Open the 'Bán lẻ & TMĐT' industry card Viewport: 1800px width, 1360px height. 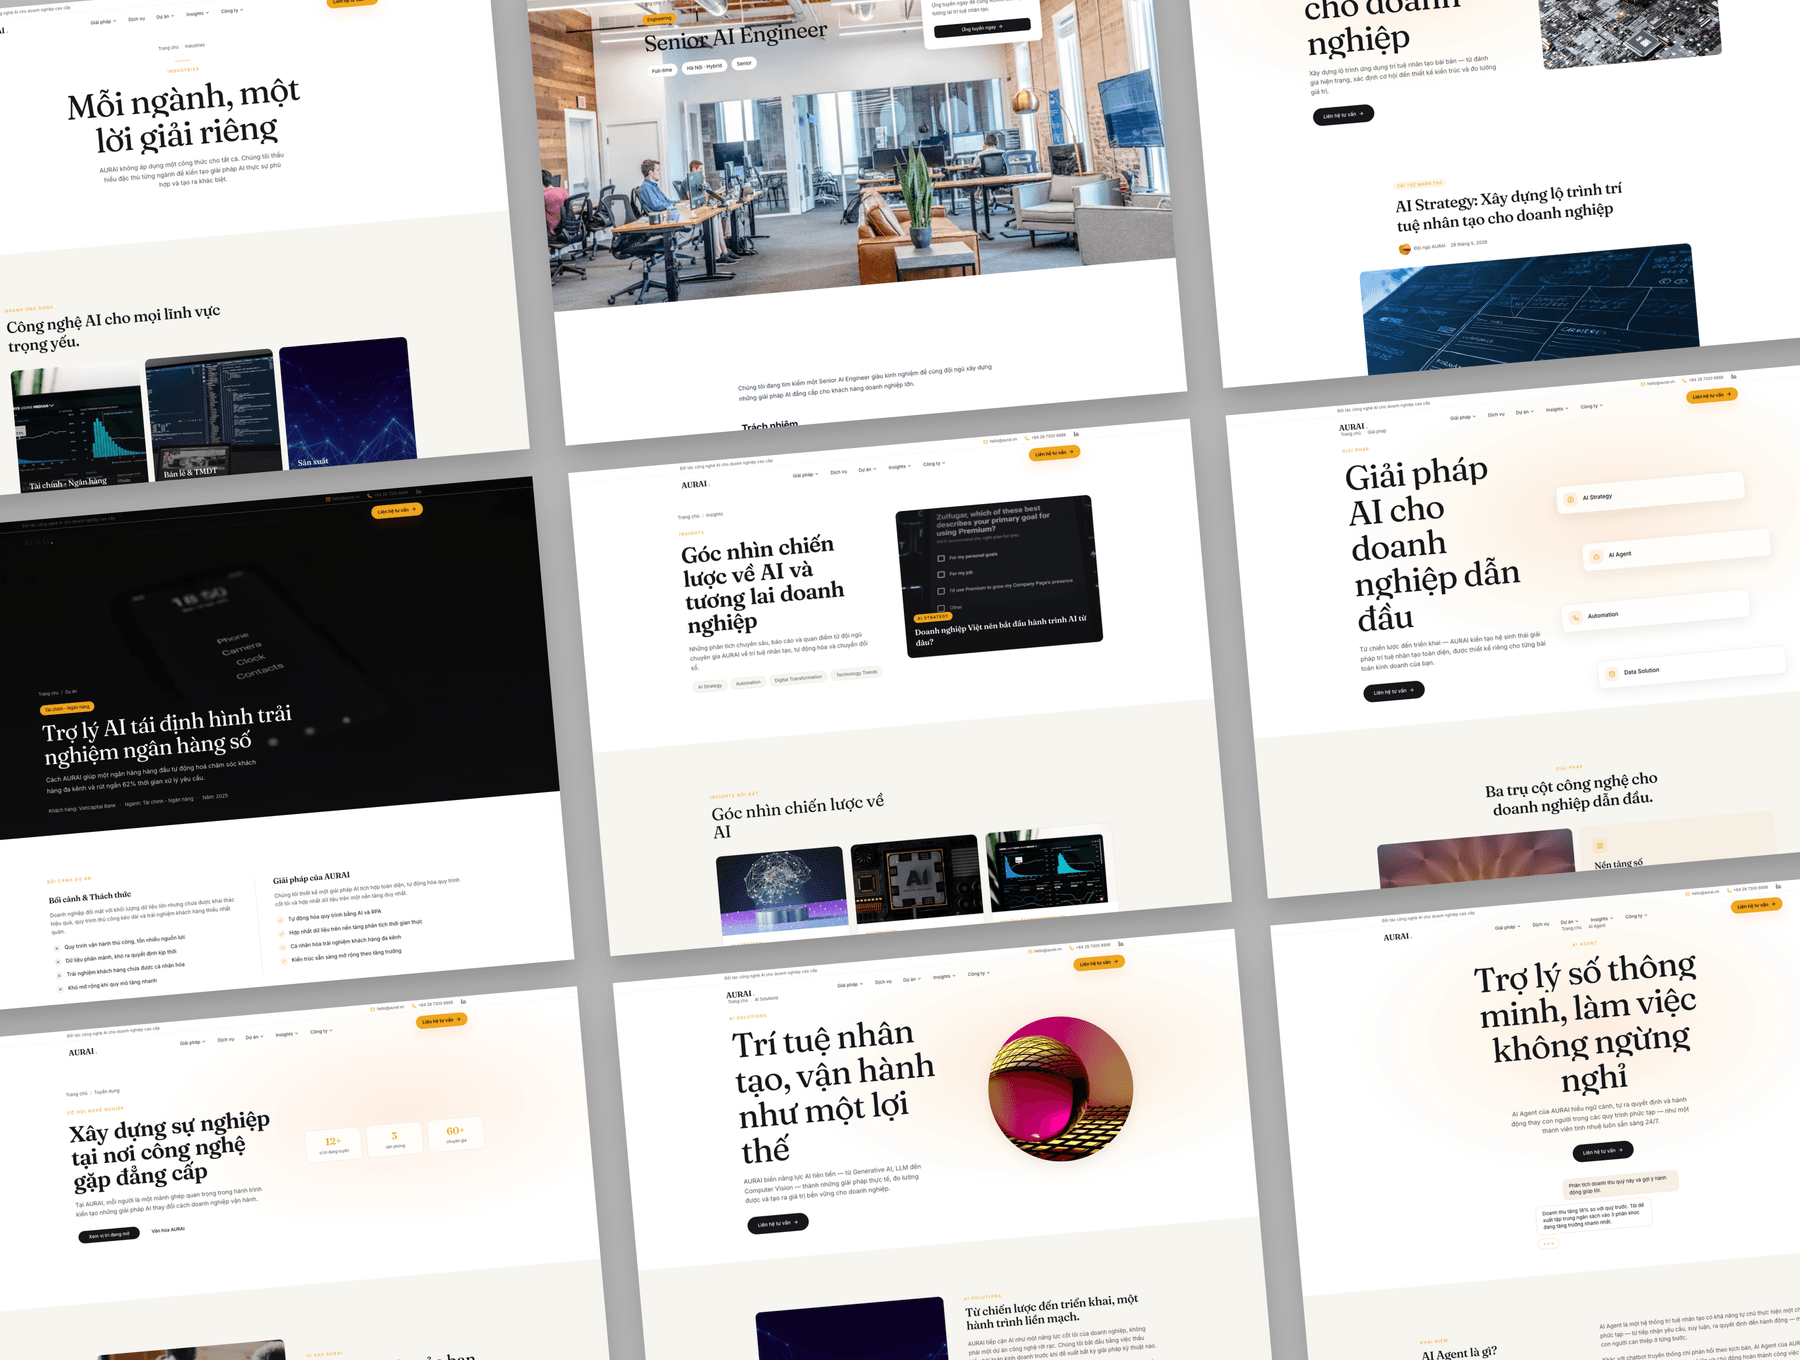coord(212,416)
